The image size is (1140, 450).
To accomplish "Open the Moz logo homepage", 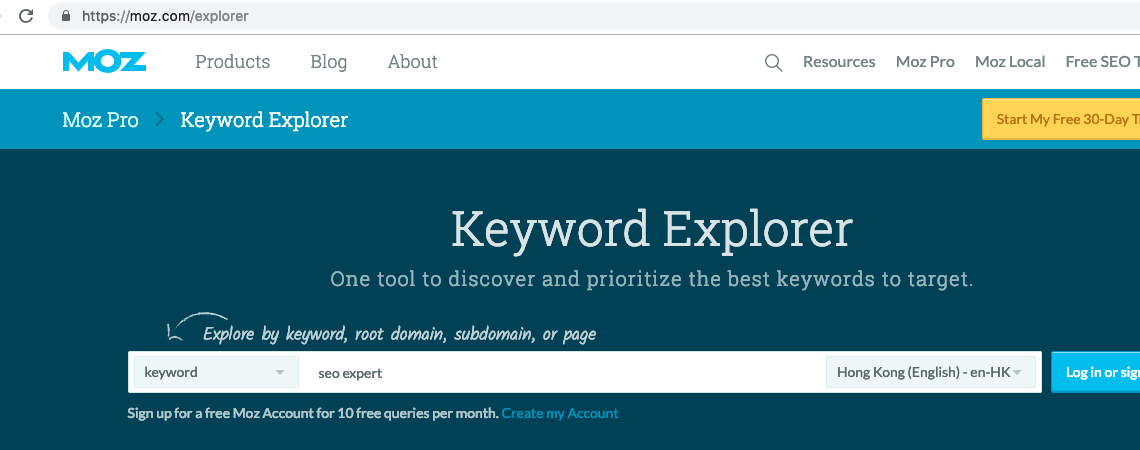I will (104, 62).
